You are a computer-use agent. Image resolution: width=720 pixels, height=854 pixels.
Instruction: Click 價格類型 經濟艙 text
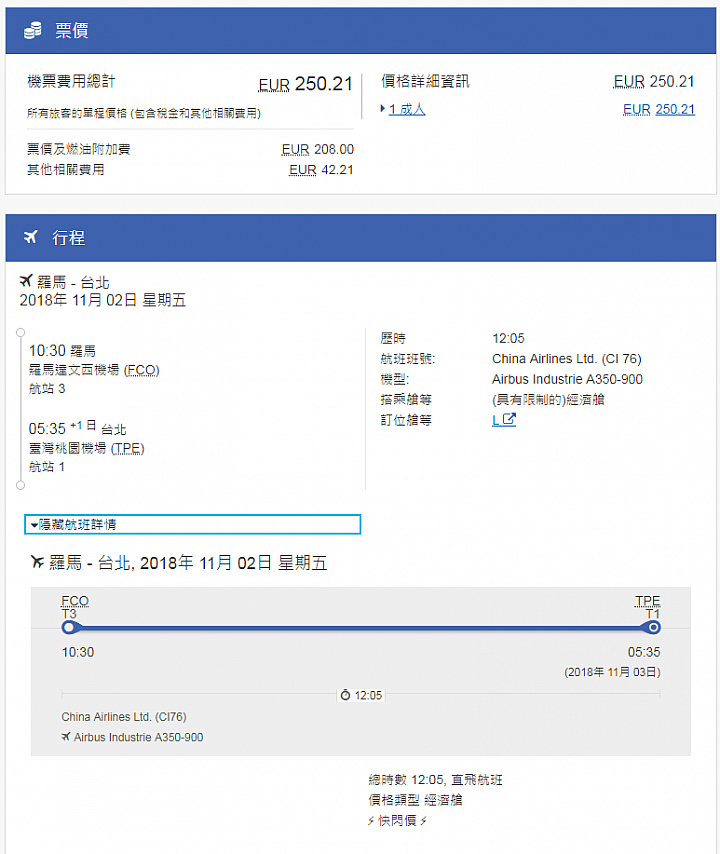[415, 800]
